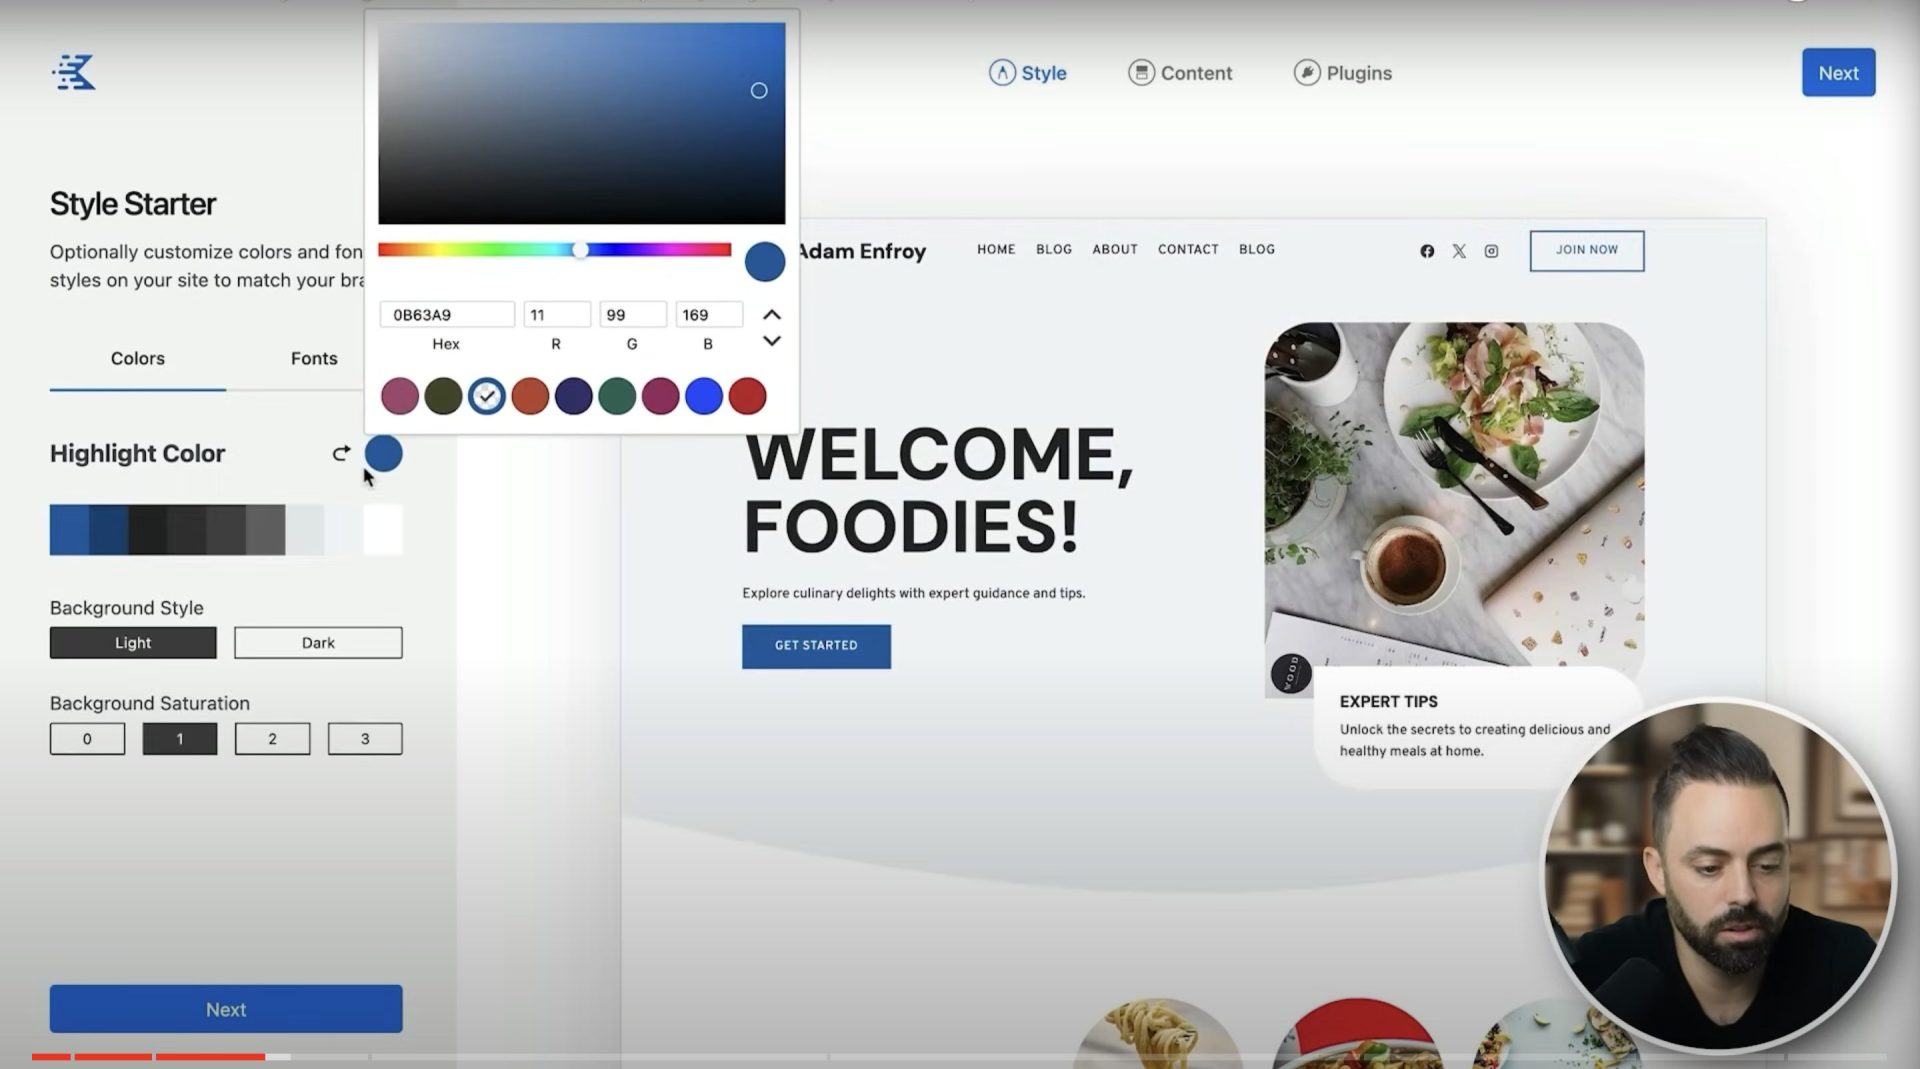Switch color format with the down chevron
The width and height of the screenshot is (1920, 1069).
[772, 341]
